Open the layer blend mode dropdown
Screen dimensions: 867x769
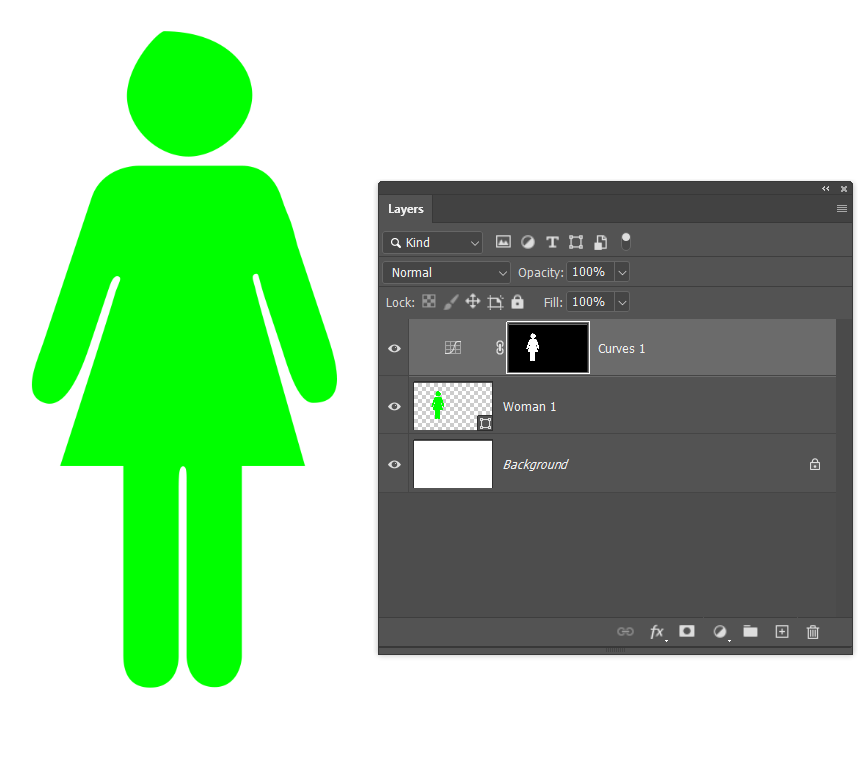click(445, 272)
